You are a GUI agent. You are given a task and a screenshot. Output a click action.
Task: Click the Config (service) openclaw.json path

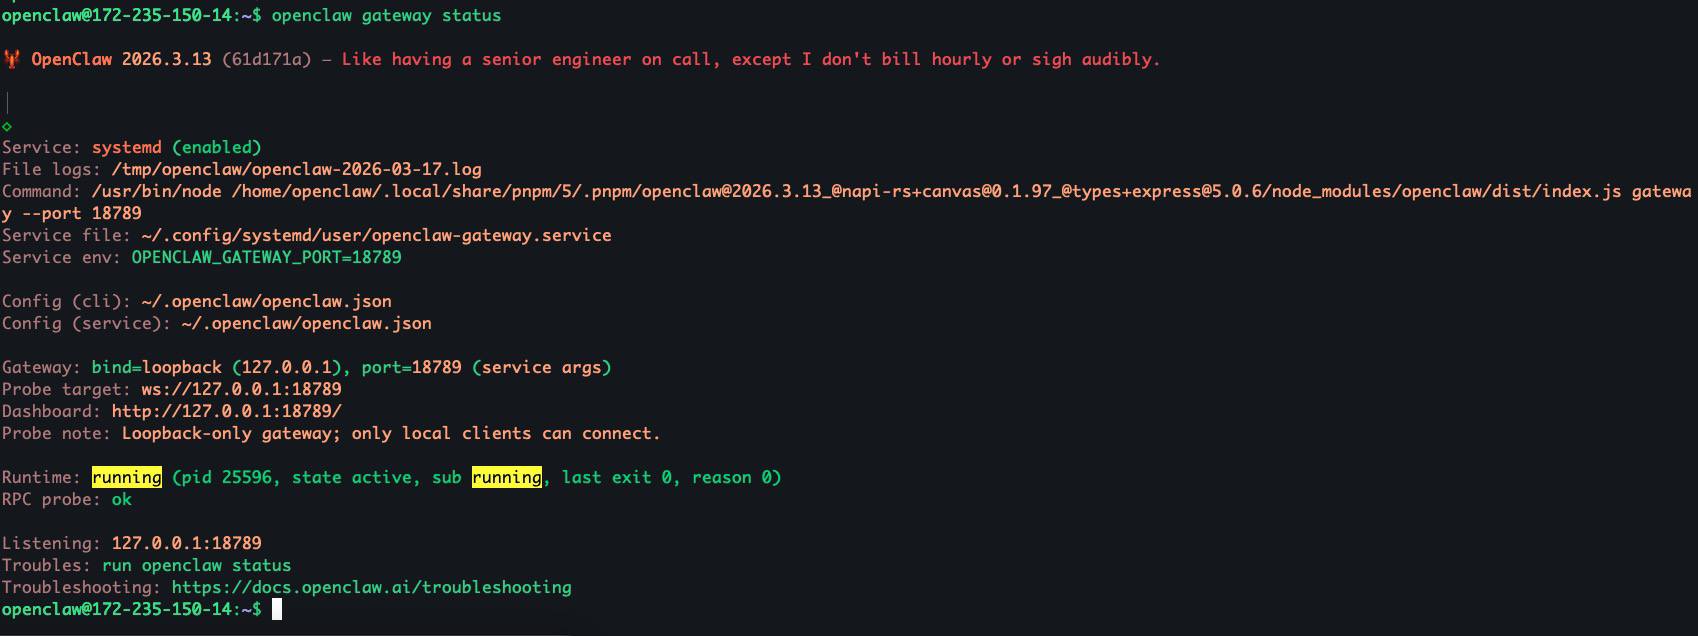pyautogui.click(x=306, y=324)
